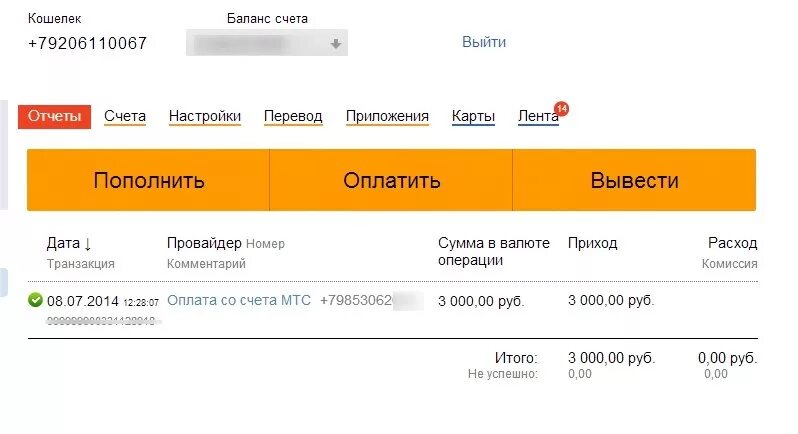Open the Настройки tab
This screenshot has width=798, height=434.
tap(205, 117)
